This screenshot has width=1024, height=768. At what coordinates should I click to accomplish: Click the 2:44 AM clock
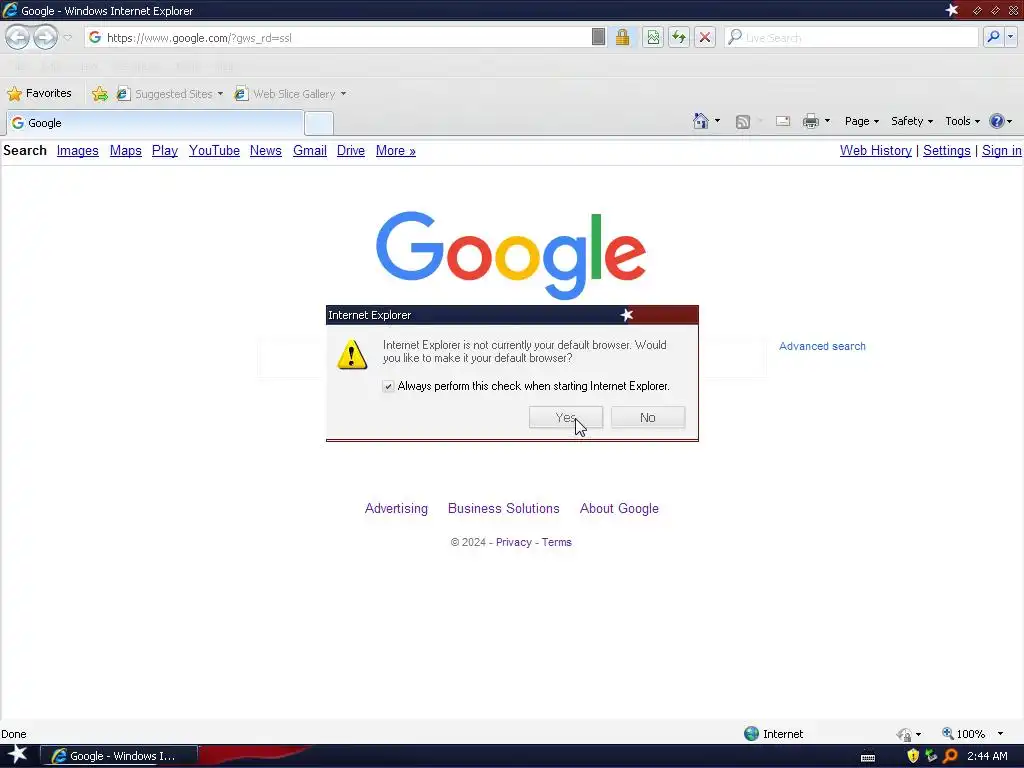click(987, 756)
